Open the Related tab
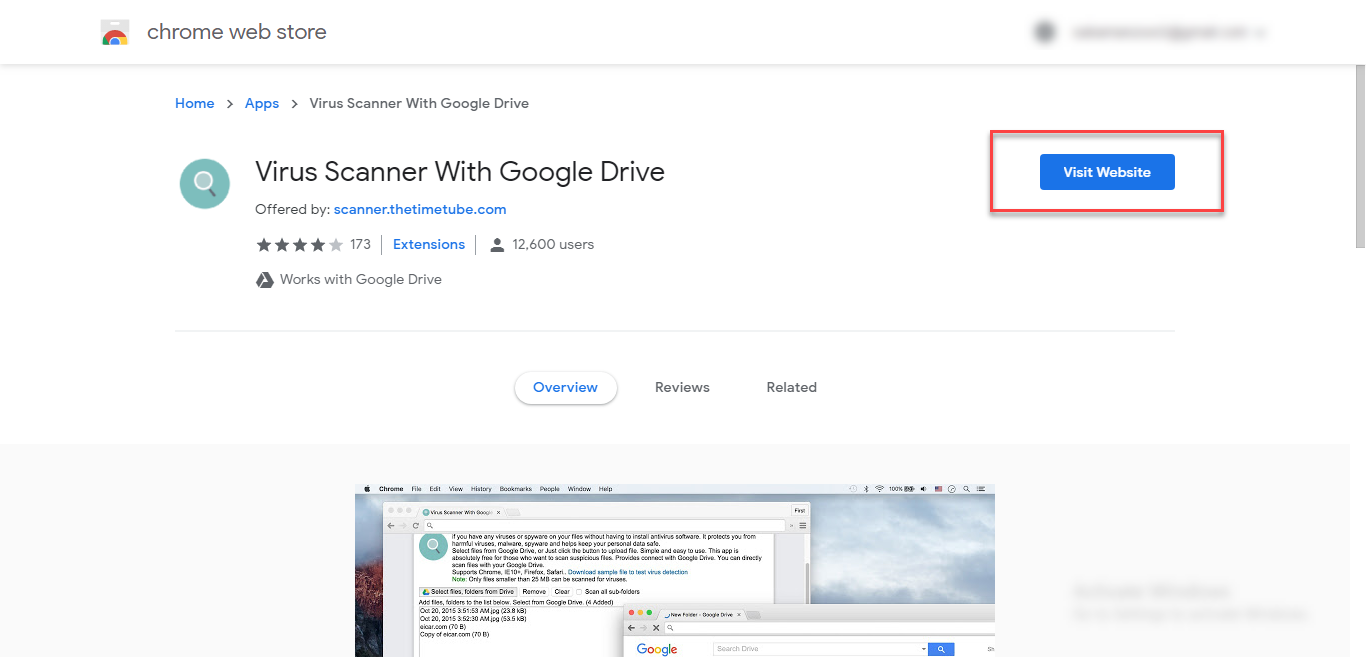Image resolution: width=1366 pixels, height=657 pixels. (x=792, y=387)
